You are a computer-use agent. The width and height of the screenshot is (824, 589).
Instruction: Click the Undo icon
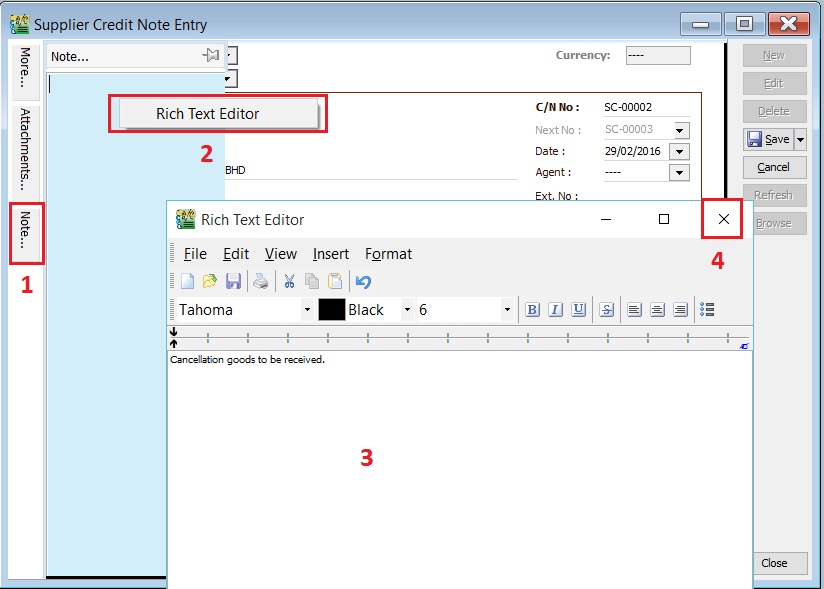coord(362,281)
